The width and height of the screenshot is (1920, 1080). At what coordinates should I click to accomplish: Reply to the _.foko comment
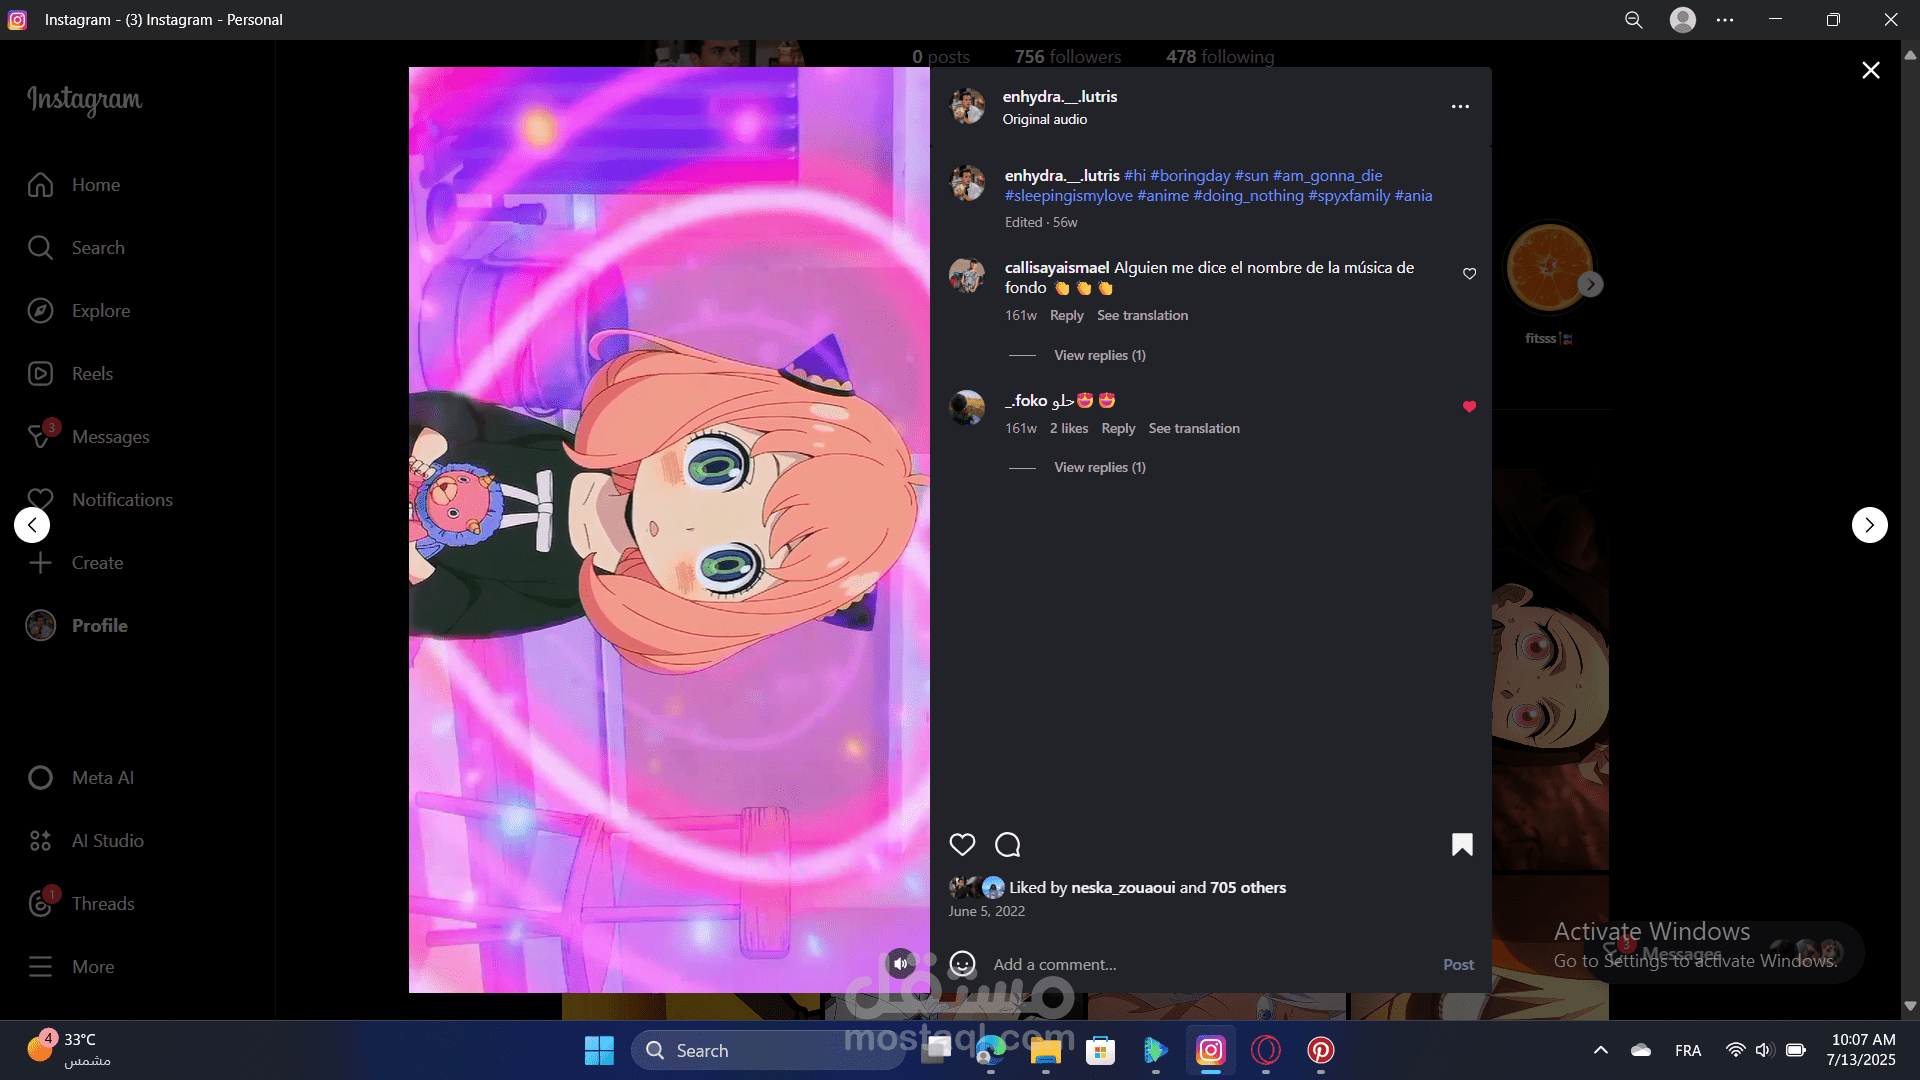coord(1118,428)
